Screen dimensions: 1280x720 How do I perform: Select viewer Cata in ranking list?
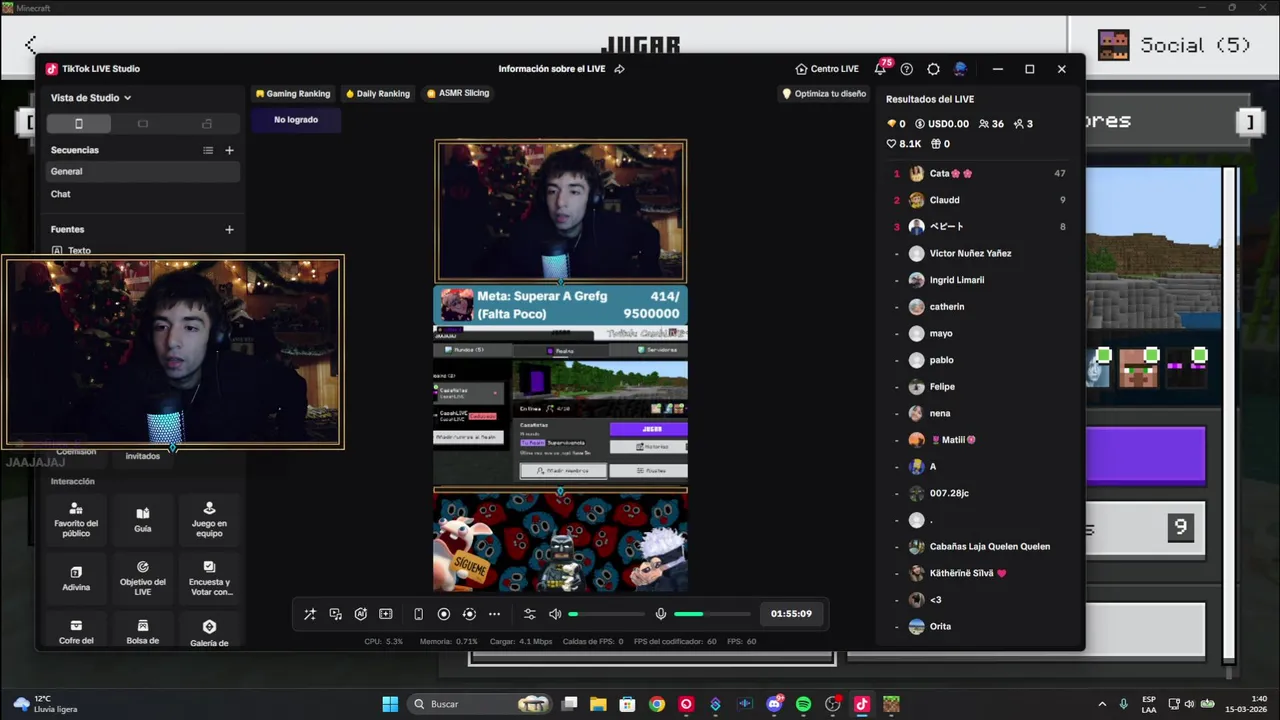(x=980, y=173)
